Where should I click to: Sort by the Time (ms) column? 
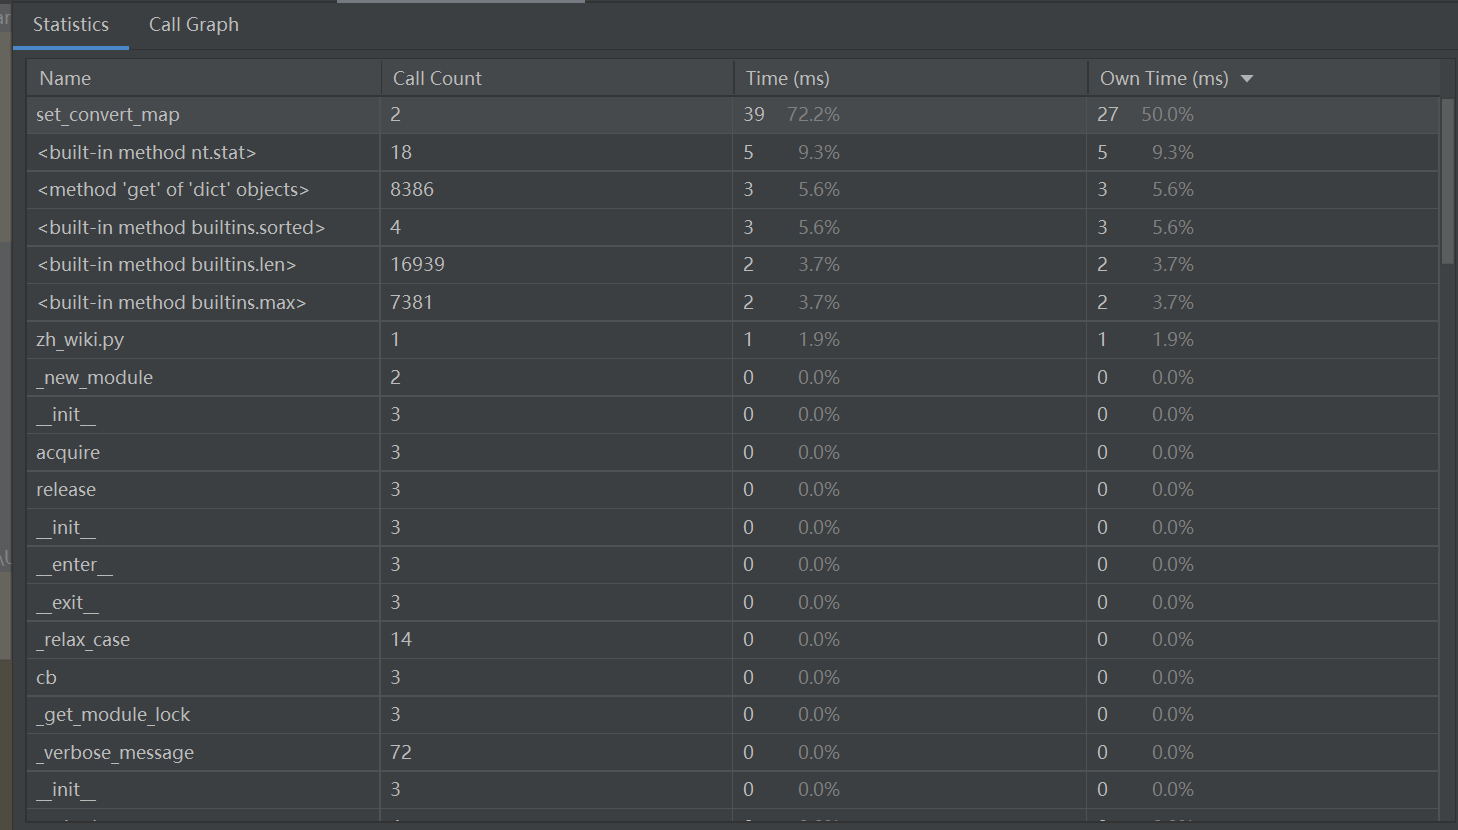(787, 78)
